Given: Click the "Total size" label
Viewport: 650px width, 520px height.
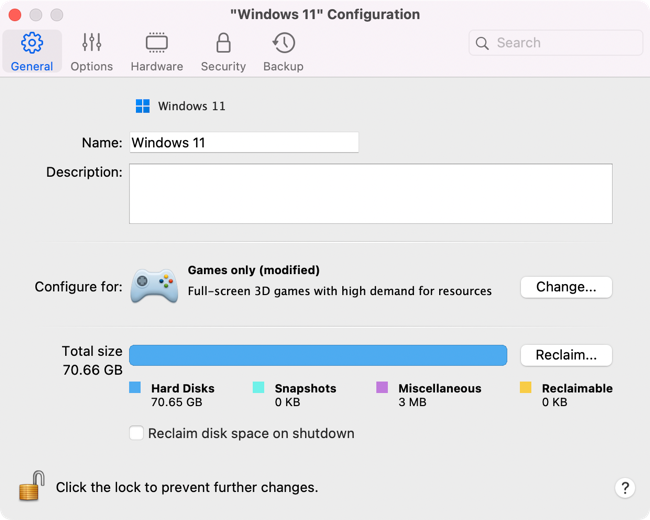Looking at the screenshot, I should 92,351.
